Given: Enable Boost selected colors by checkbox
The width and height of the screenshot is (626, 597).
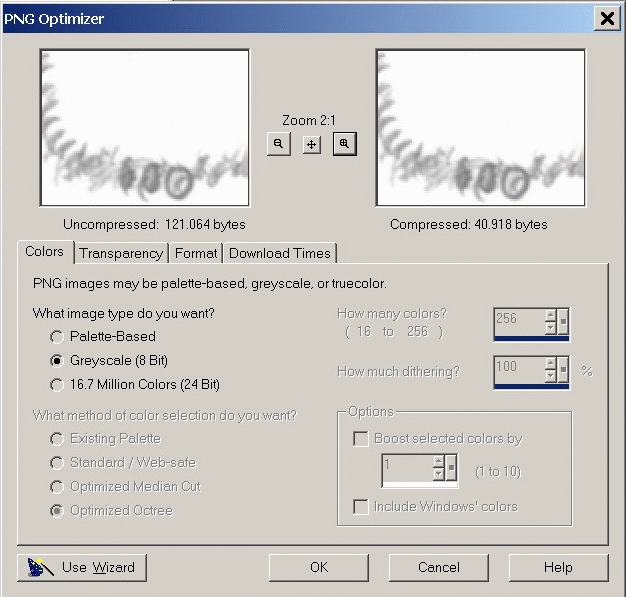Looking at the screenshot, I should point(361,439).
